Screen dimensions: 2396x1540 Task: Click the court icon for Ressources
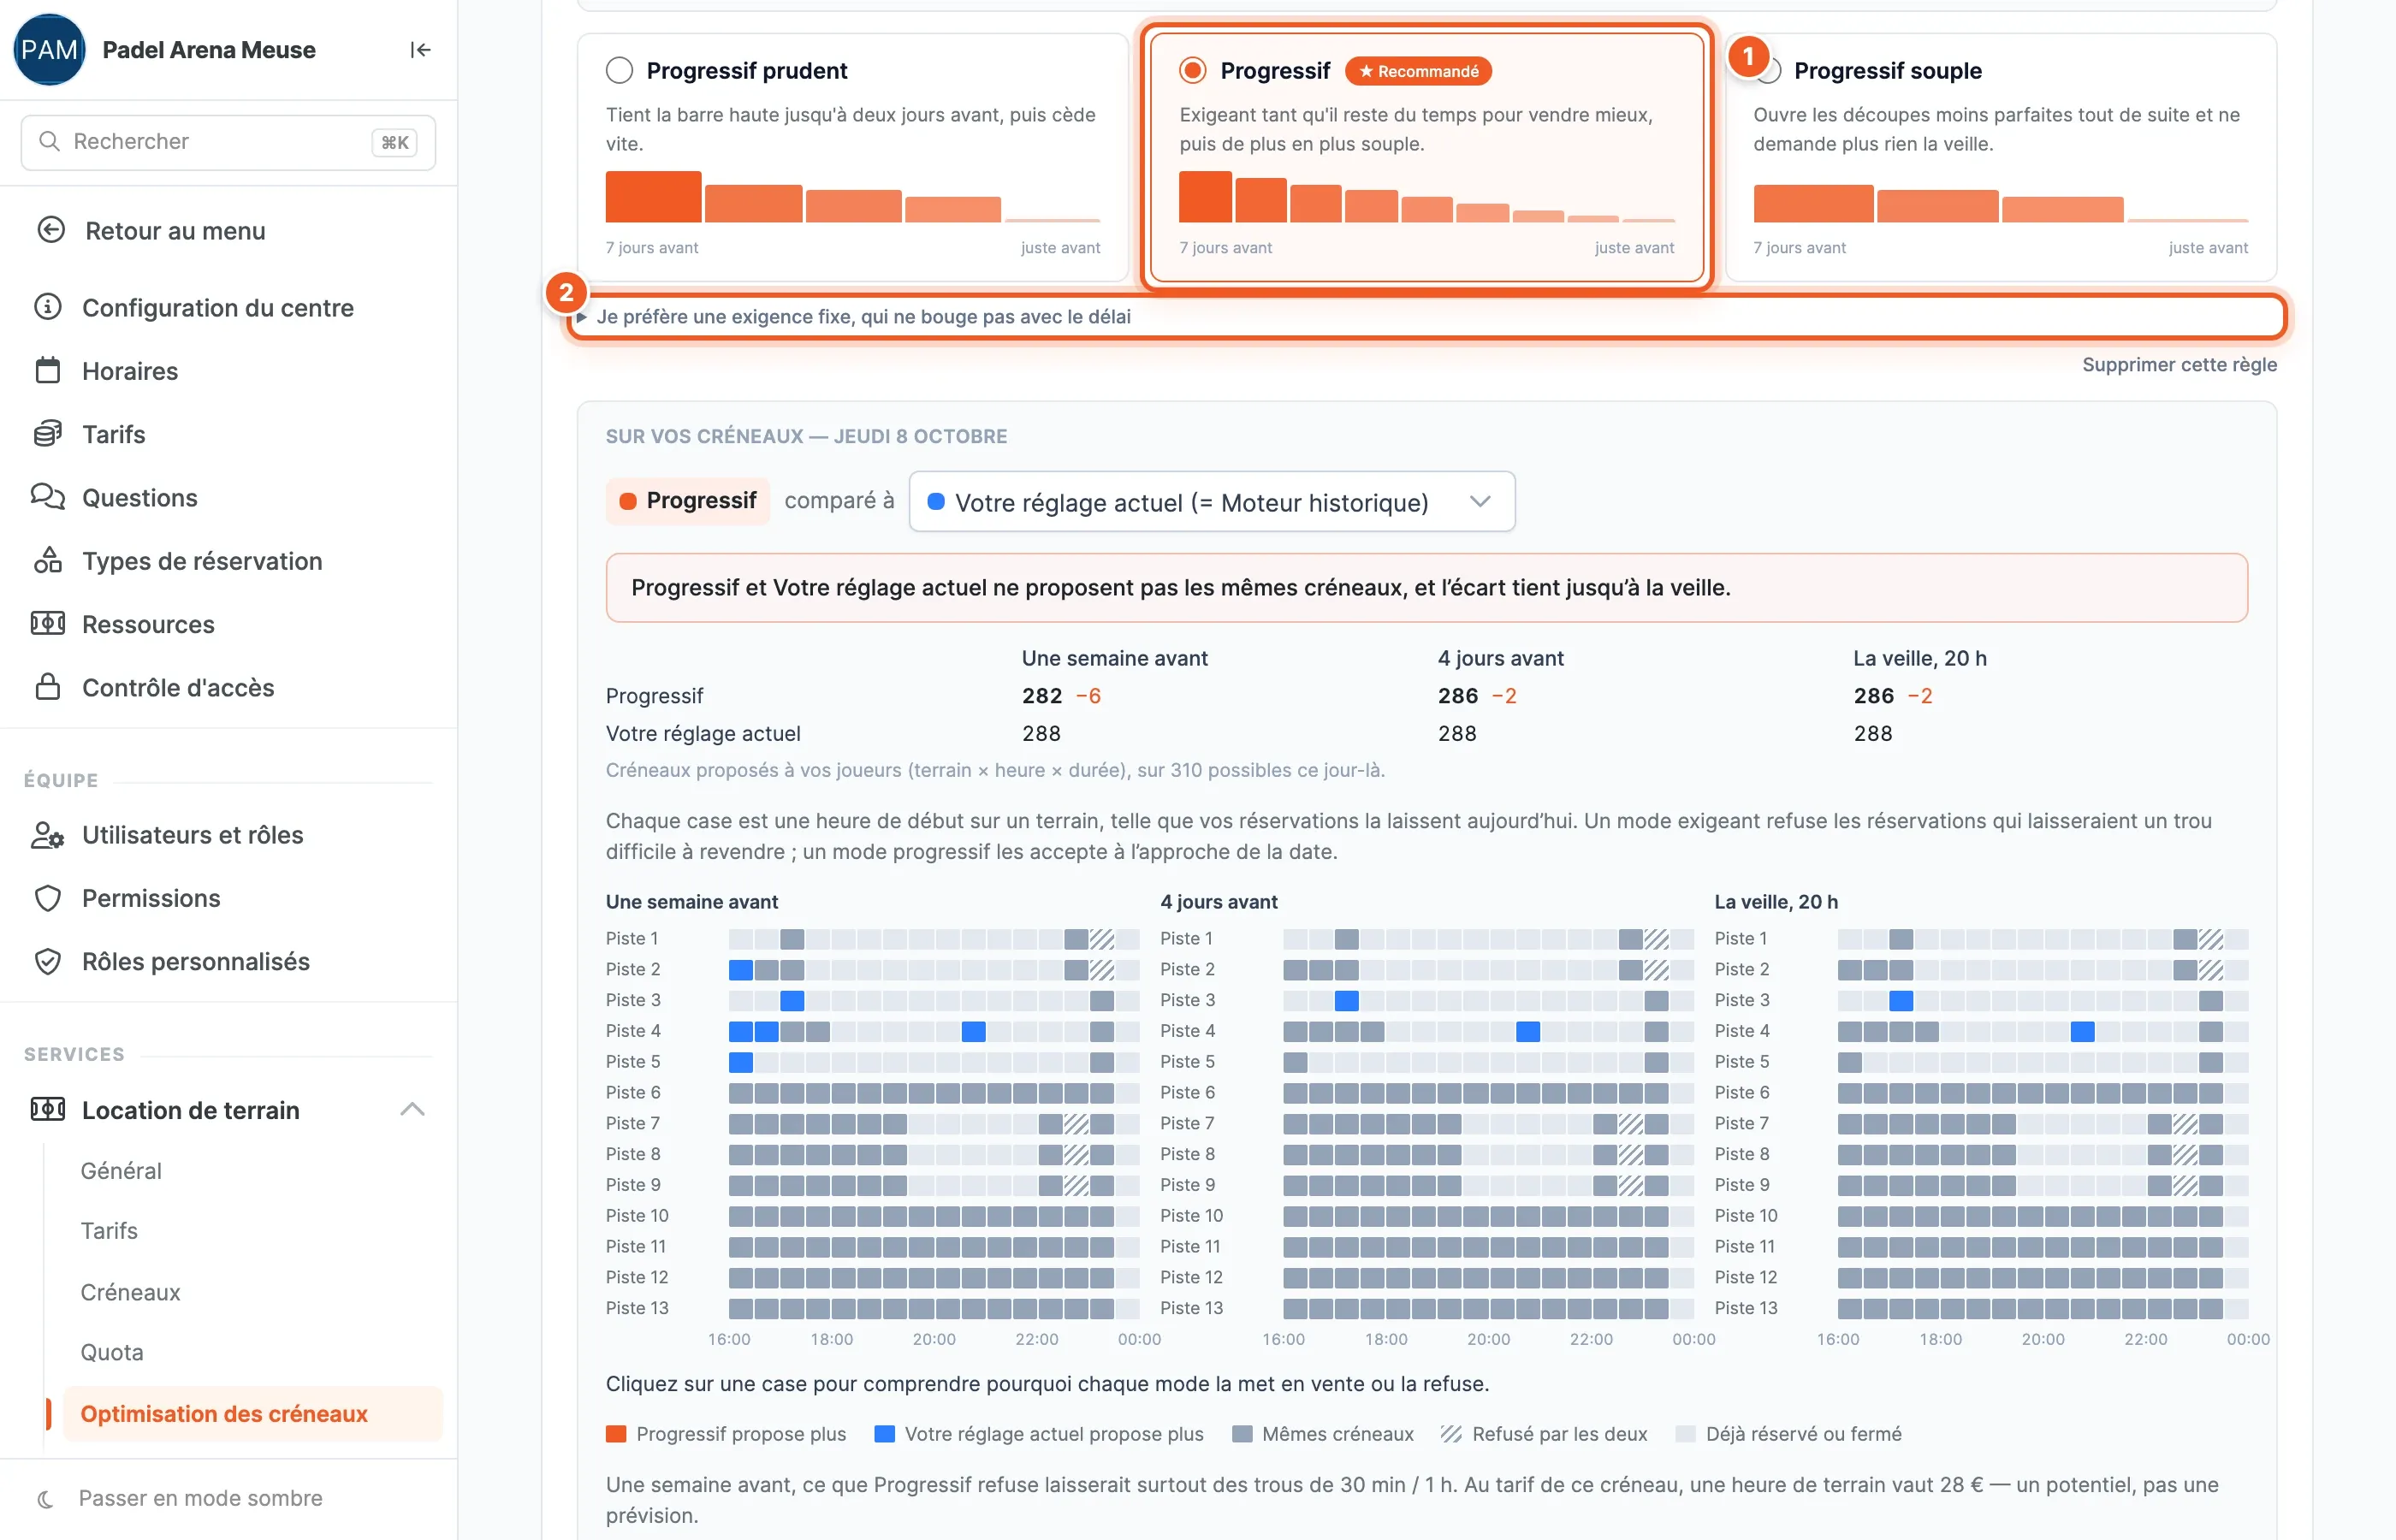tap(48, 624)
